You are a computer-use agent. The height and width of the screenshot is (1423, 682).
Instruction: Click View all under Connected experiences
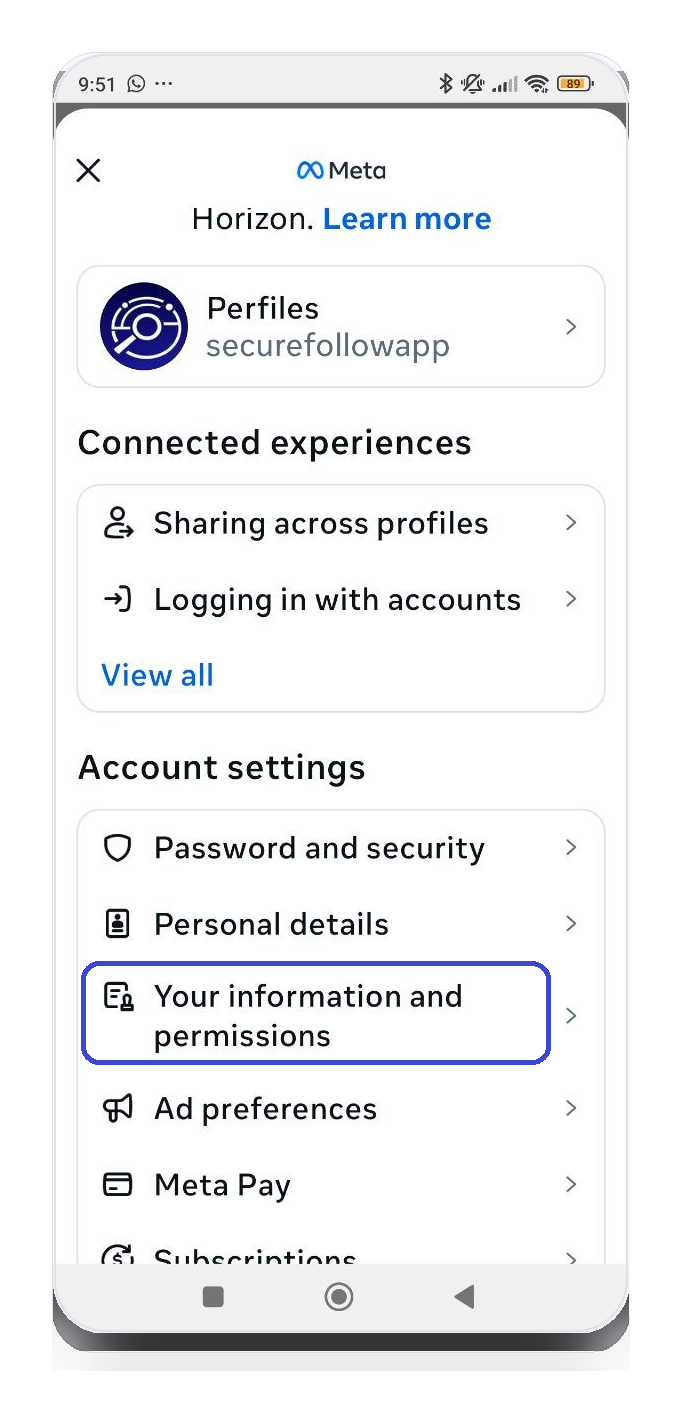[x=157, y=675]
